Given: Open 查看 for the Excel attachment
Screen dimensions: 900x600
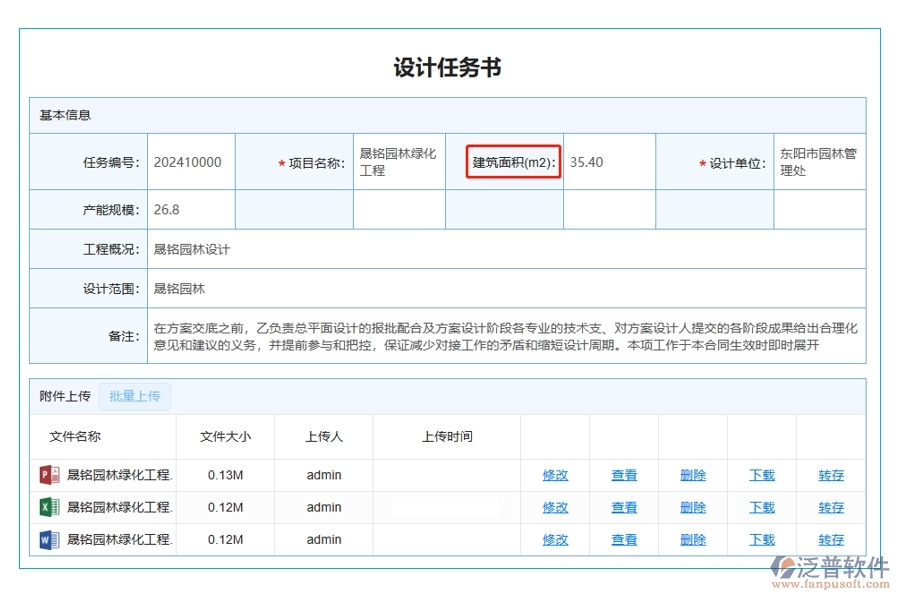Looking at the screenshot, I should point(624,507).
